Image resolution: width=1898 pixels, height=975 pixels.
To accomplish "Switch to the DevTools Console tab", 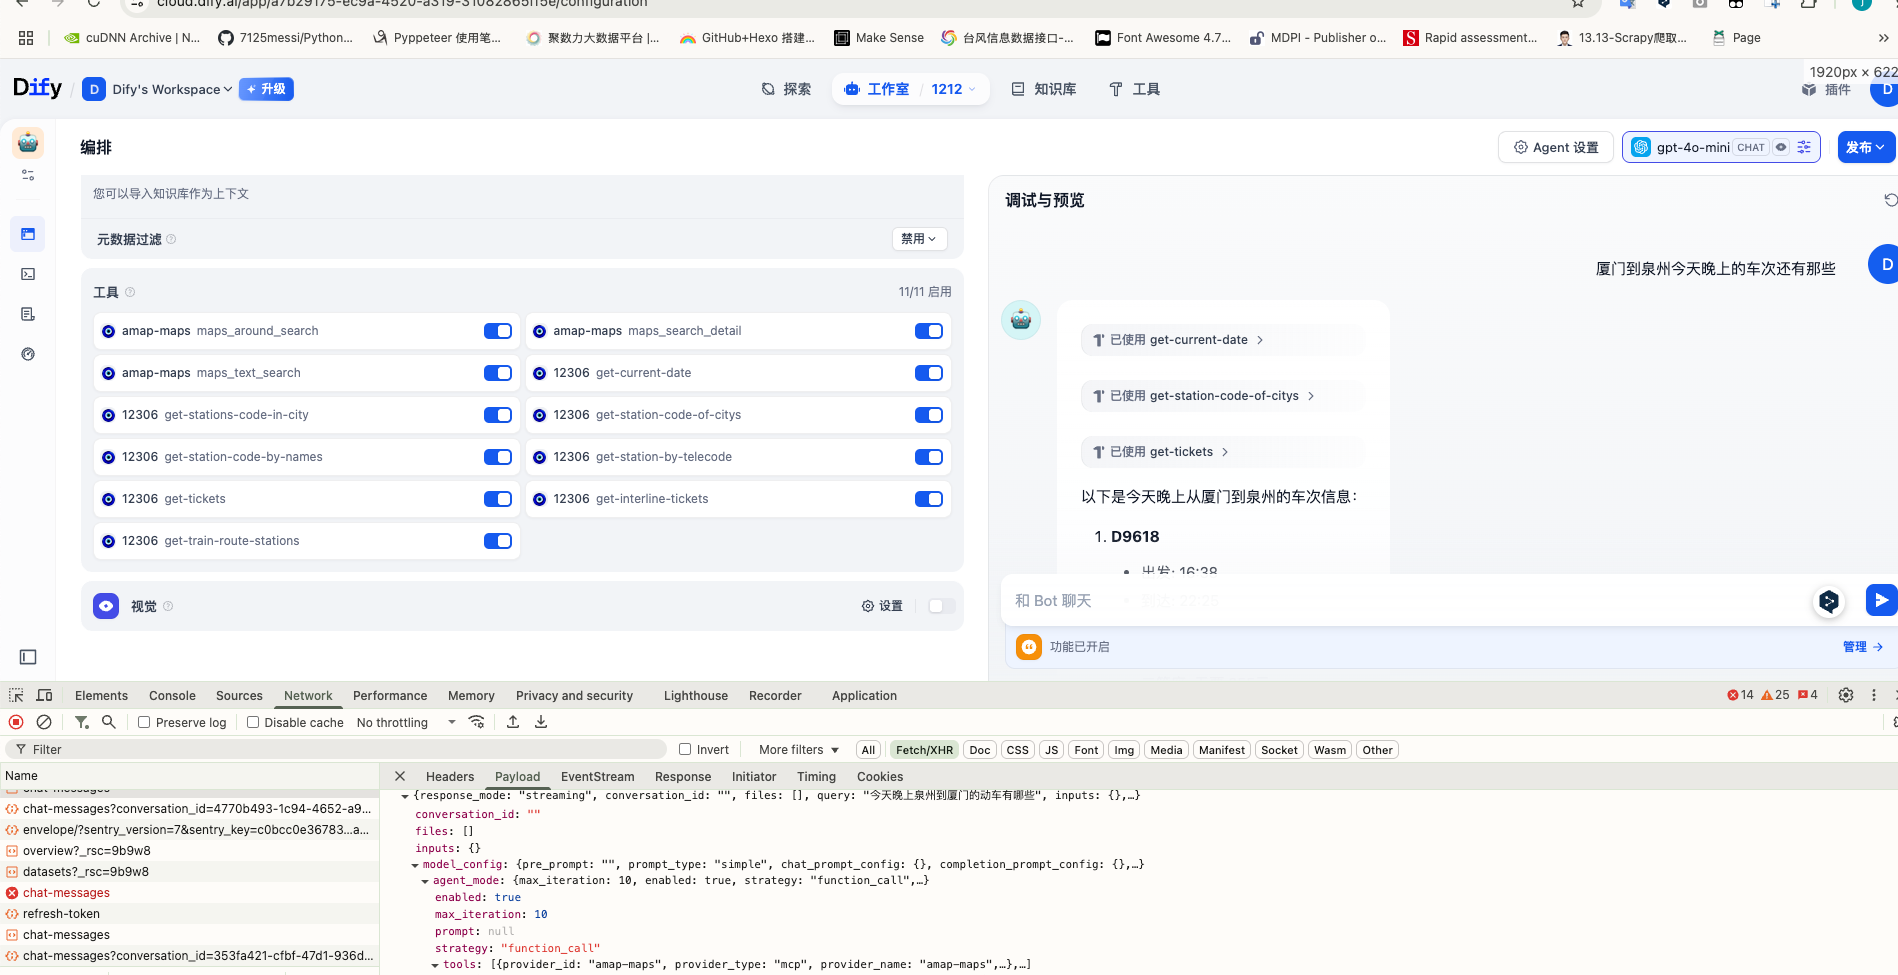I will pyautogui.click(x=172, y=695).
